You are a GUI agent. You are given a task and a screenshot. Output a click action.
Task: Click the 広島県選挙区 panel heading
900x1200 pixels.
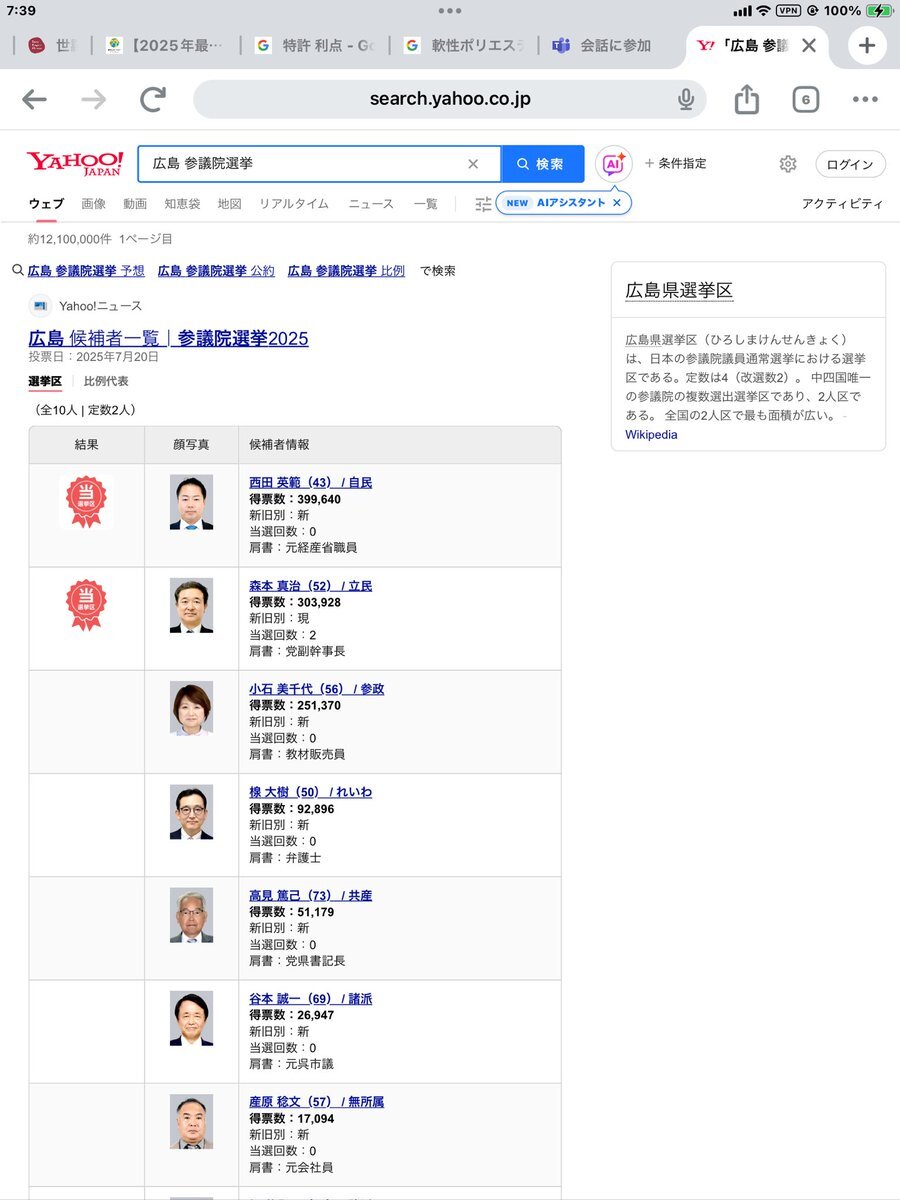(x=679, y=291)
